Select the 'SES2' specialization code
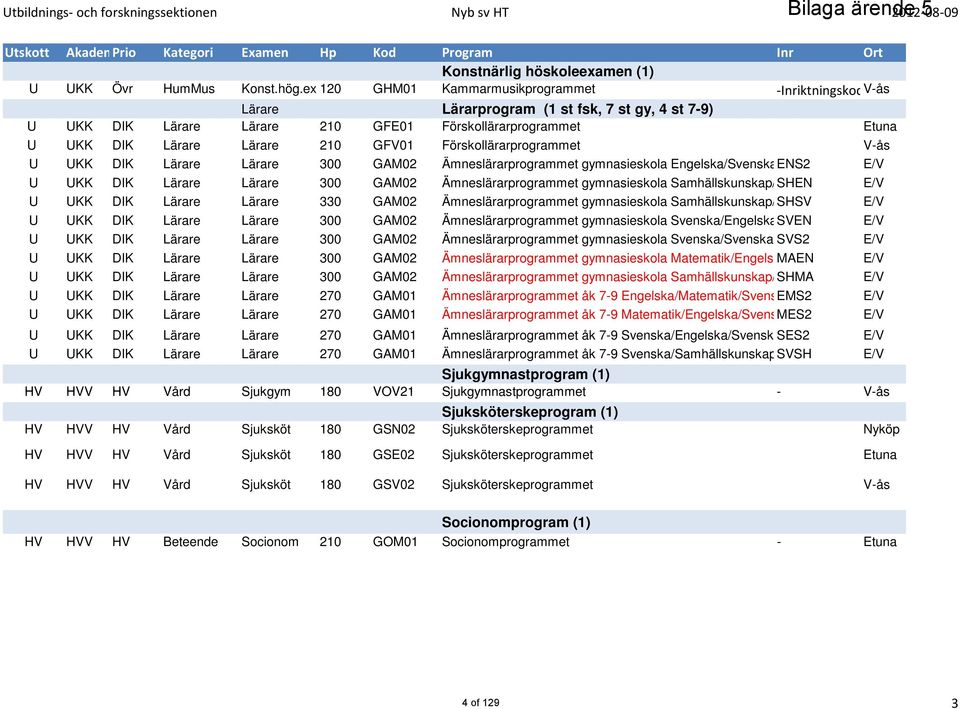 [793, 336]
